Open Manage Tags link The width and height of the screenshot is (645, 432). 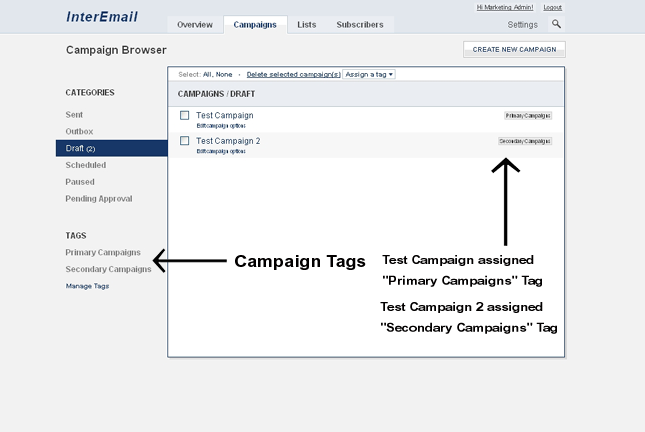point(87,286)
